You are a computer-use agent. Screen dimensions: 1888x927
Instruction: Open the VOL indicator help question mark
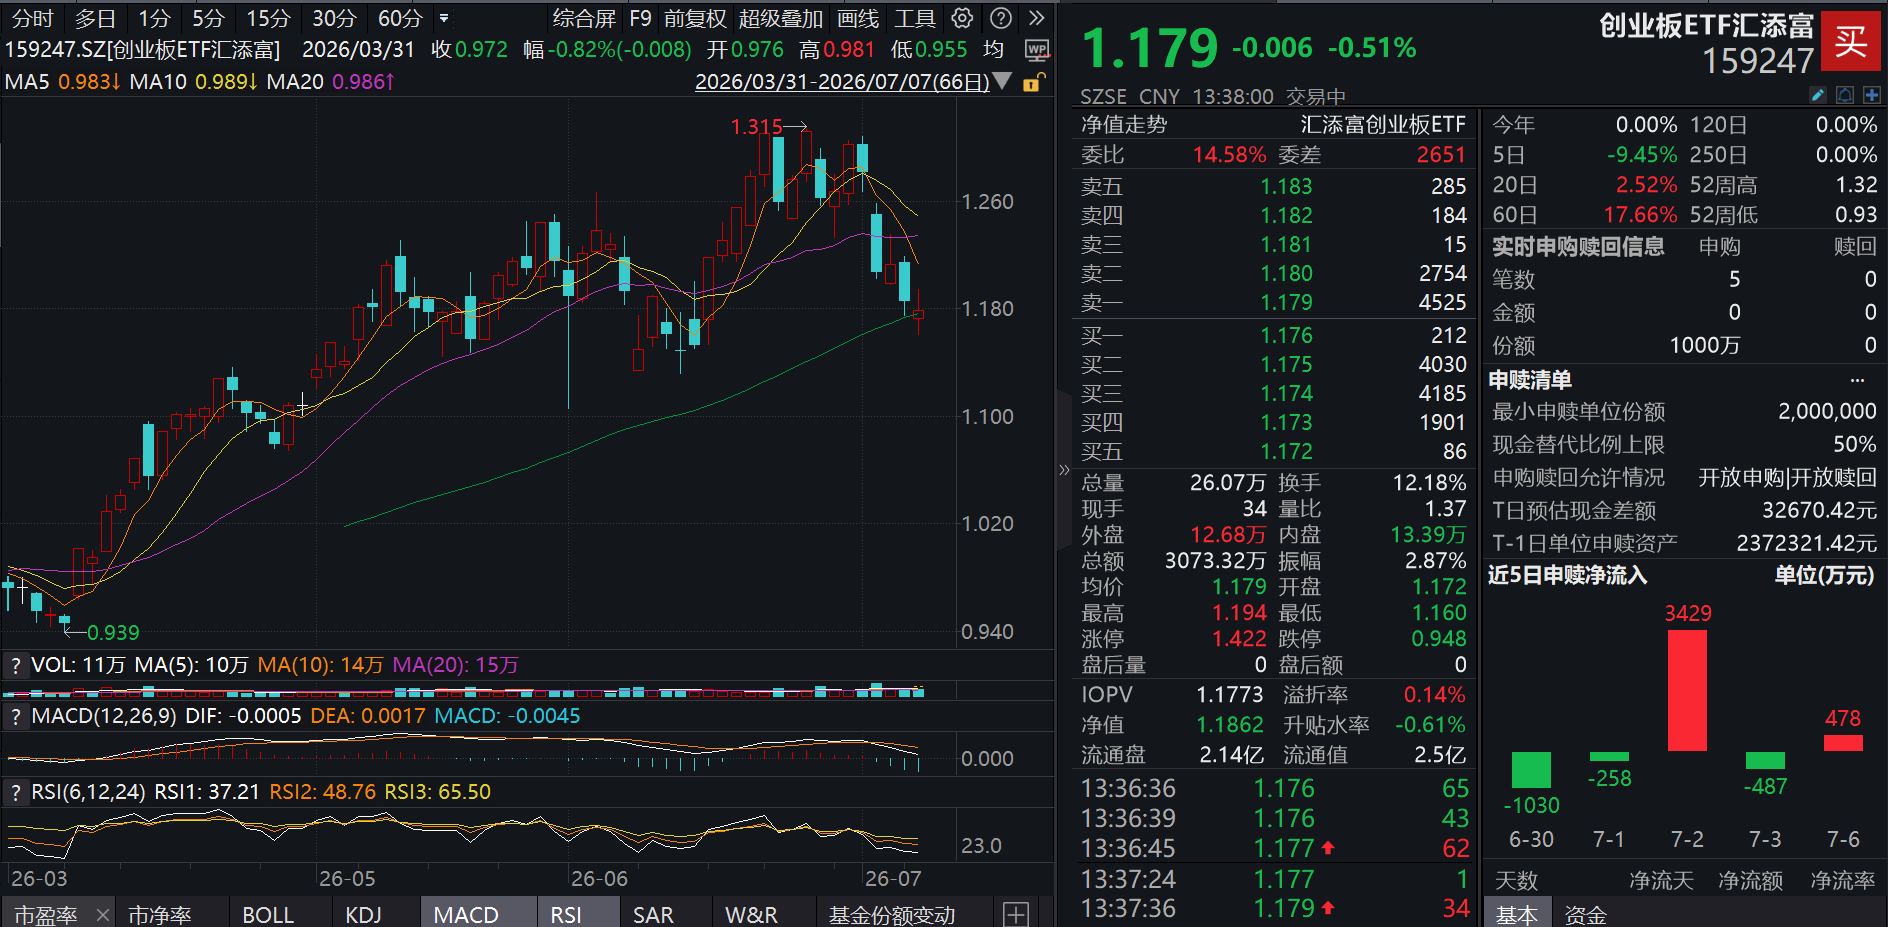(x=15, y=665)
